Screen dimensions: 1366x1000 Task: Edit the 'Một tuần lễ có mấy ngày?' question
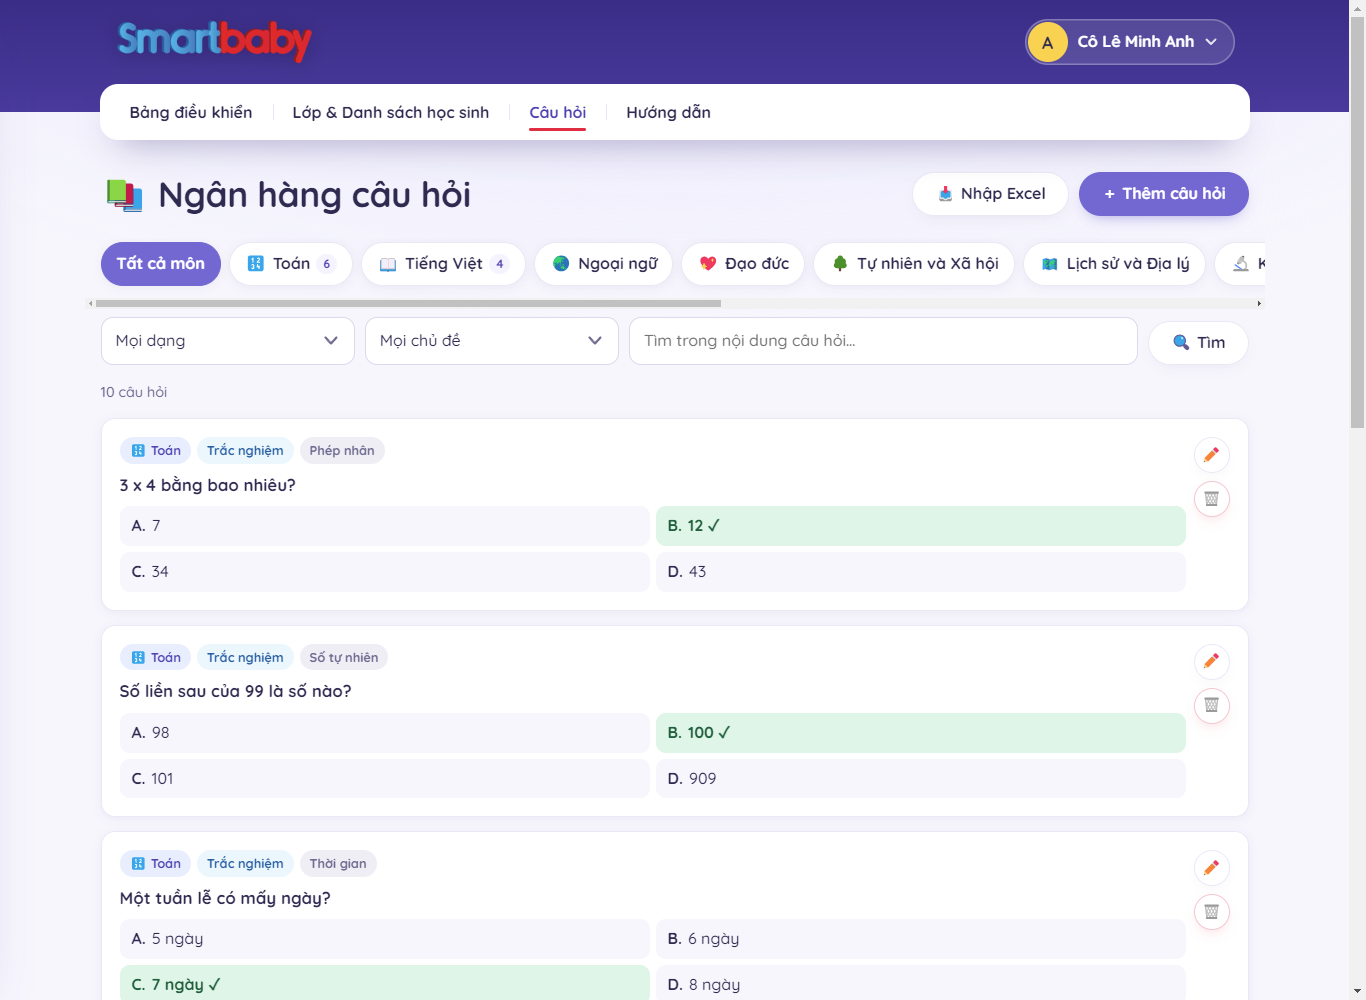click(1211, 868)
